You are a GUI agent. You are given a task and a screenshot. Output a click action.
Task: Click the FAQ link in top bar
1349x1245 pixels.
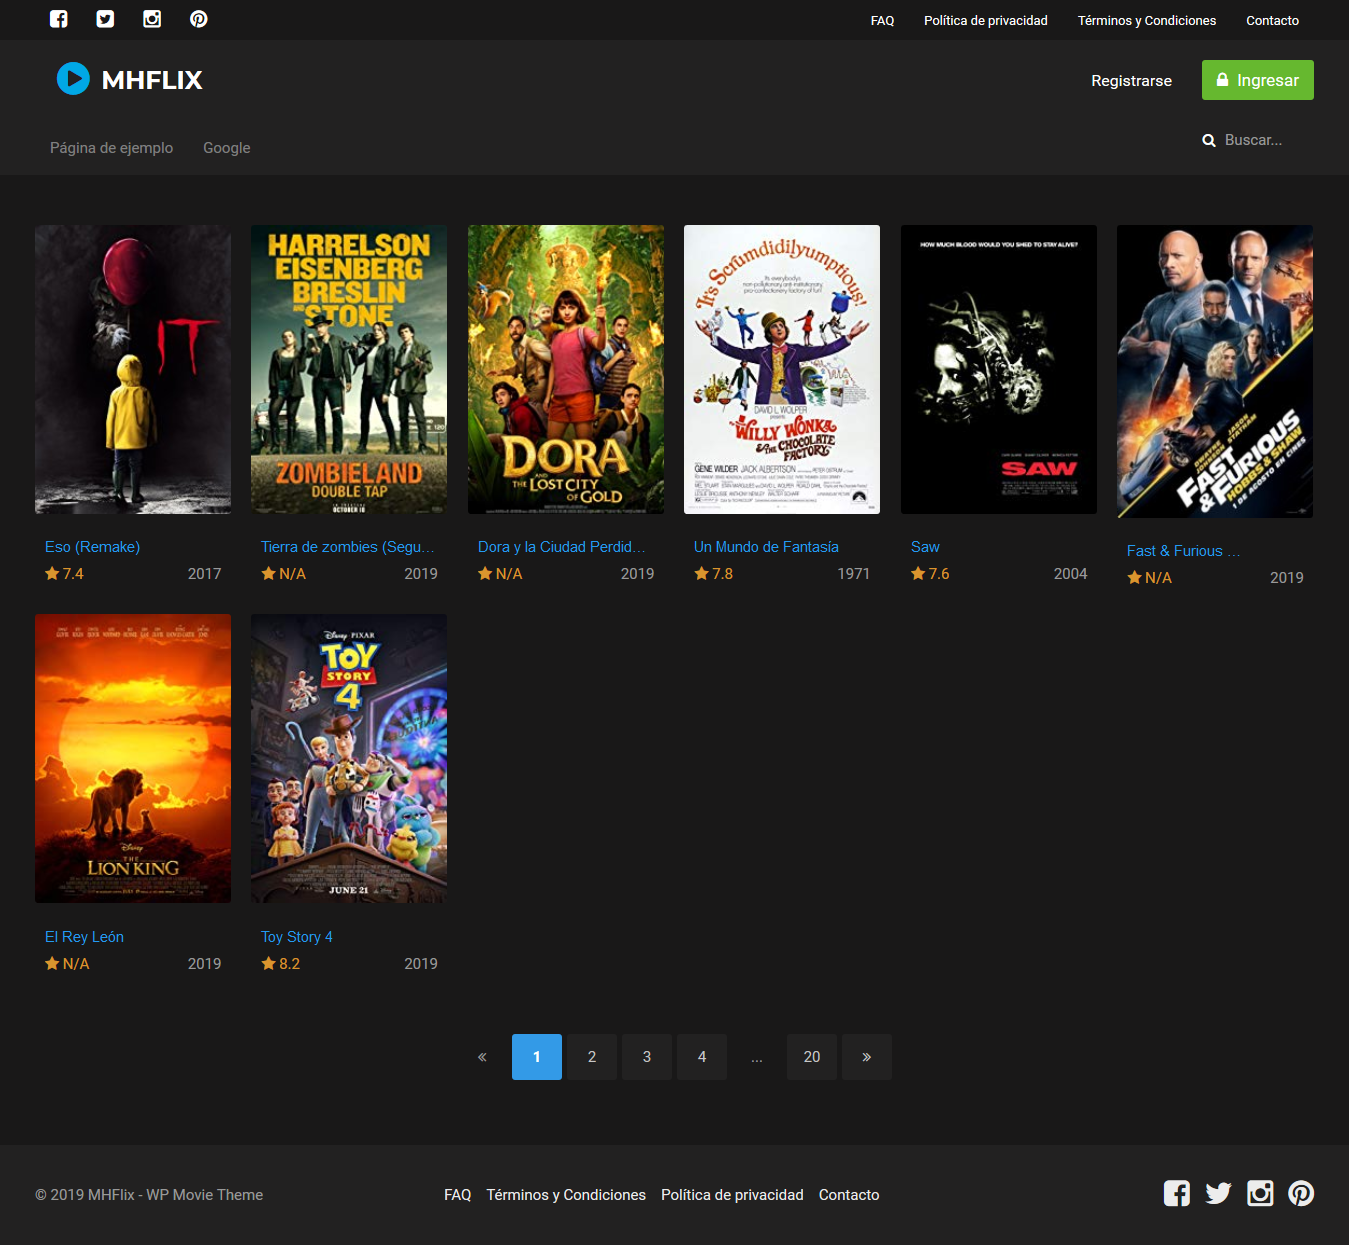(882, 20)
